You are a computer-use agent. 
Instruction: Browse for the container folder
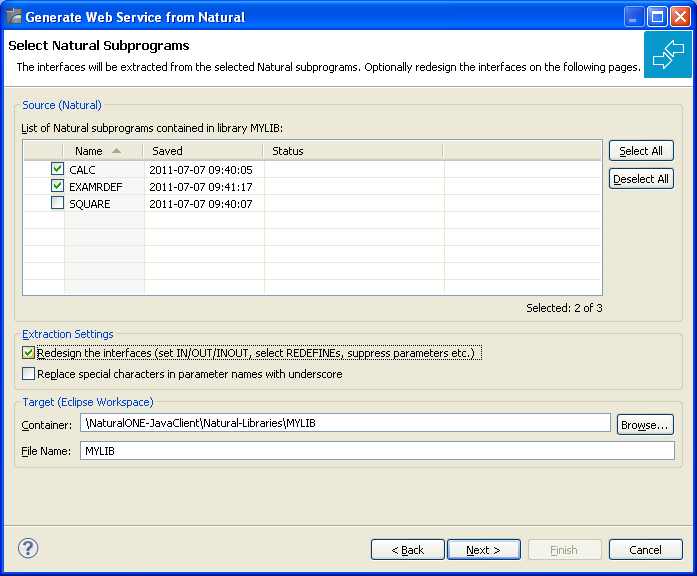[645, 425]
